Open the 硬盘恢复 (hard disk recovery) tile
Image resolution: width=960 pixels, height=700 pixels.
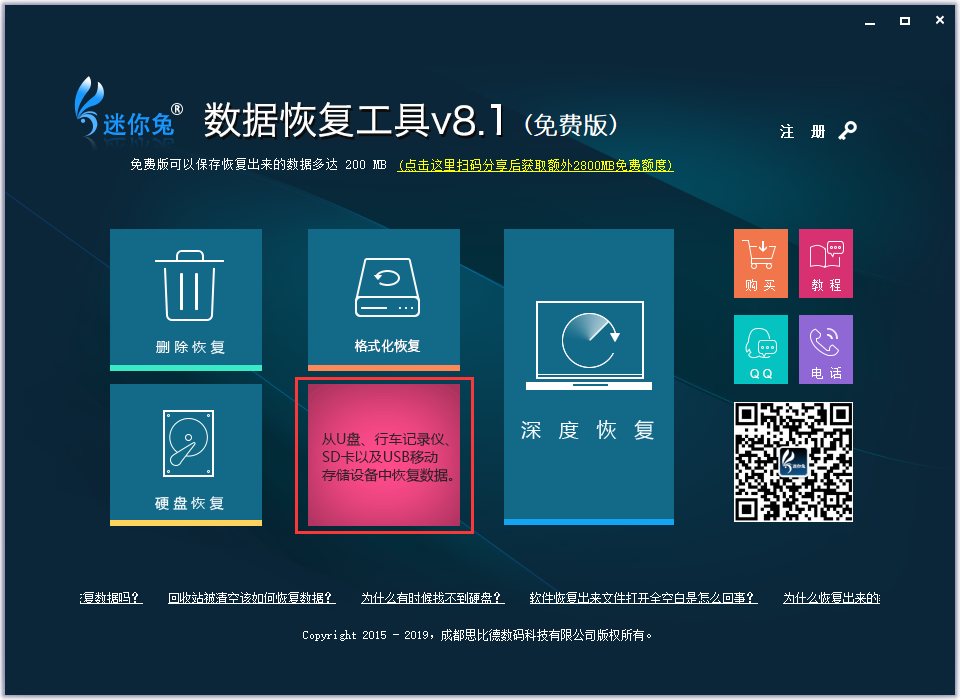(x=186, y=454)
